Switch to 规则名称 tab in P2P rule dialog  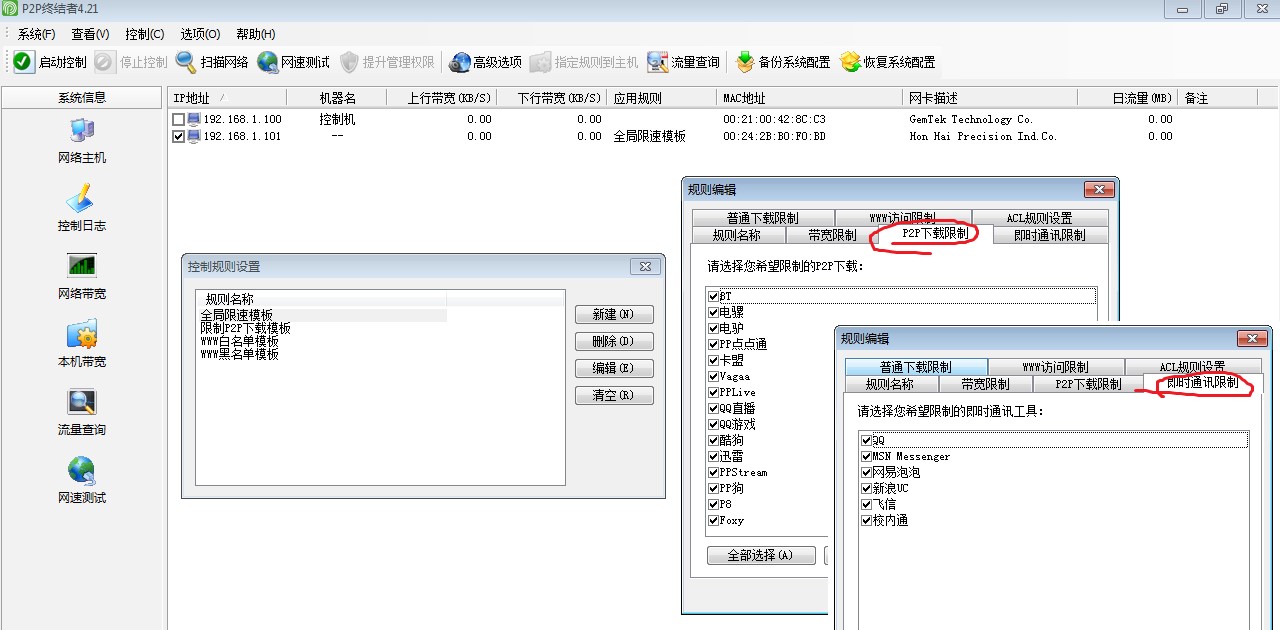(x=737, y=235)
